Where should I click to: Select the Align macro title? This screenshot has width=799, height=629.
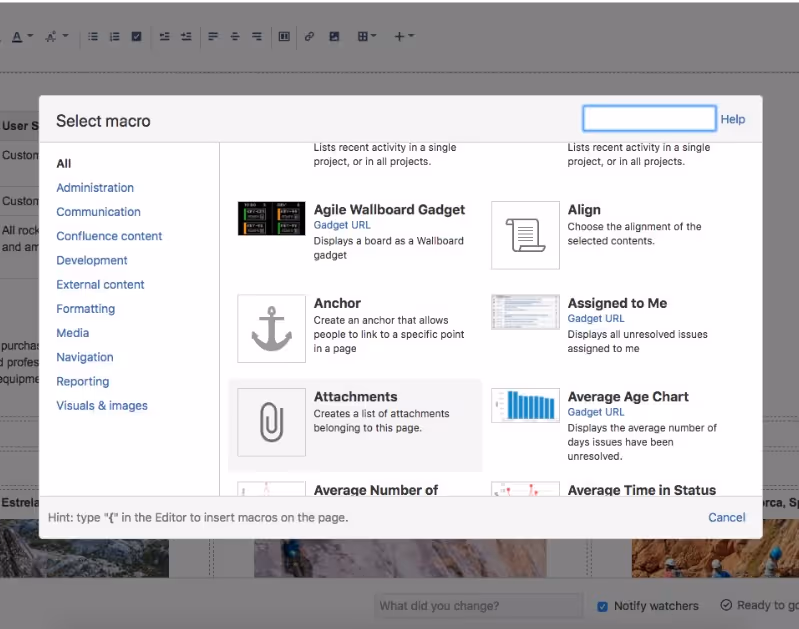pyautogui.click(x=584, y=209)
